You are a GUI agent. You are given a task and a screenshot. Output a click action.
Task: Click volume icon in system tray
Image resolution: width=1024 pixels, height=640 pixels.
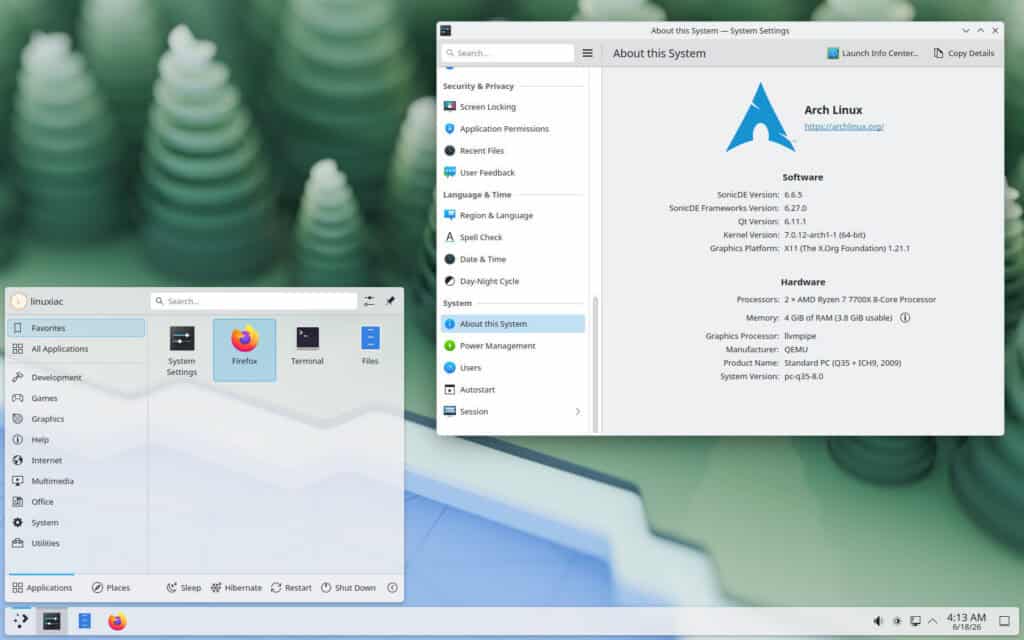coord(878,621)
